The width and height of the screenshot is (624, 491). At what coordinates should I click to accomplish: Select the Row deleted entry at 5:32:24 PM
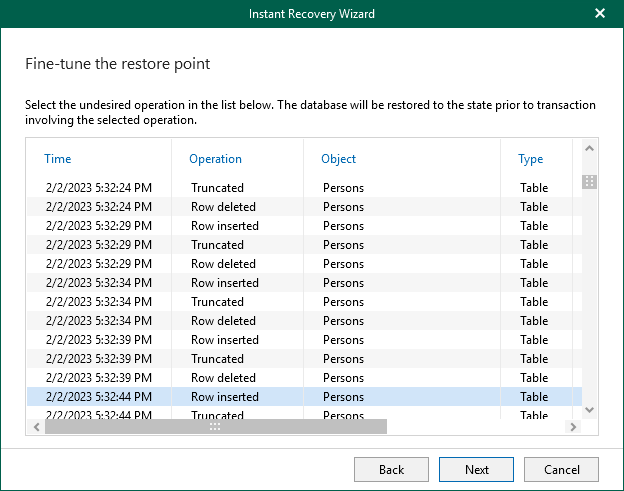(x=223, y=207)
